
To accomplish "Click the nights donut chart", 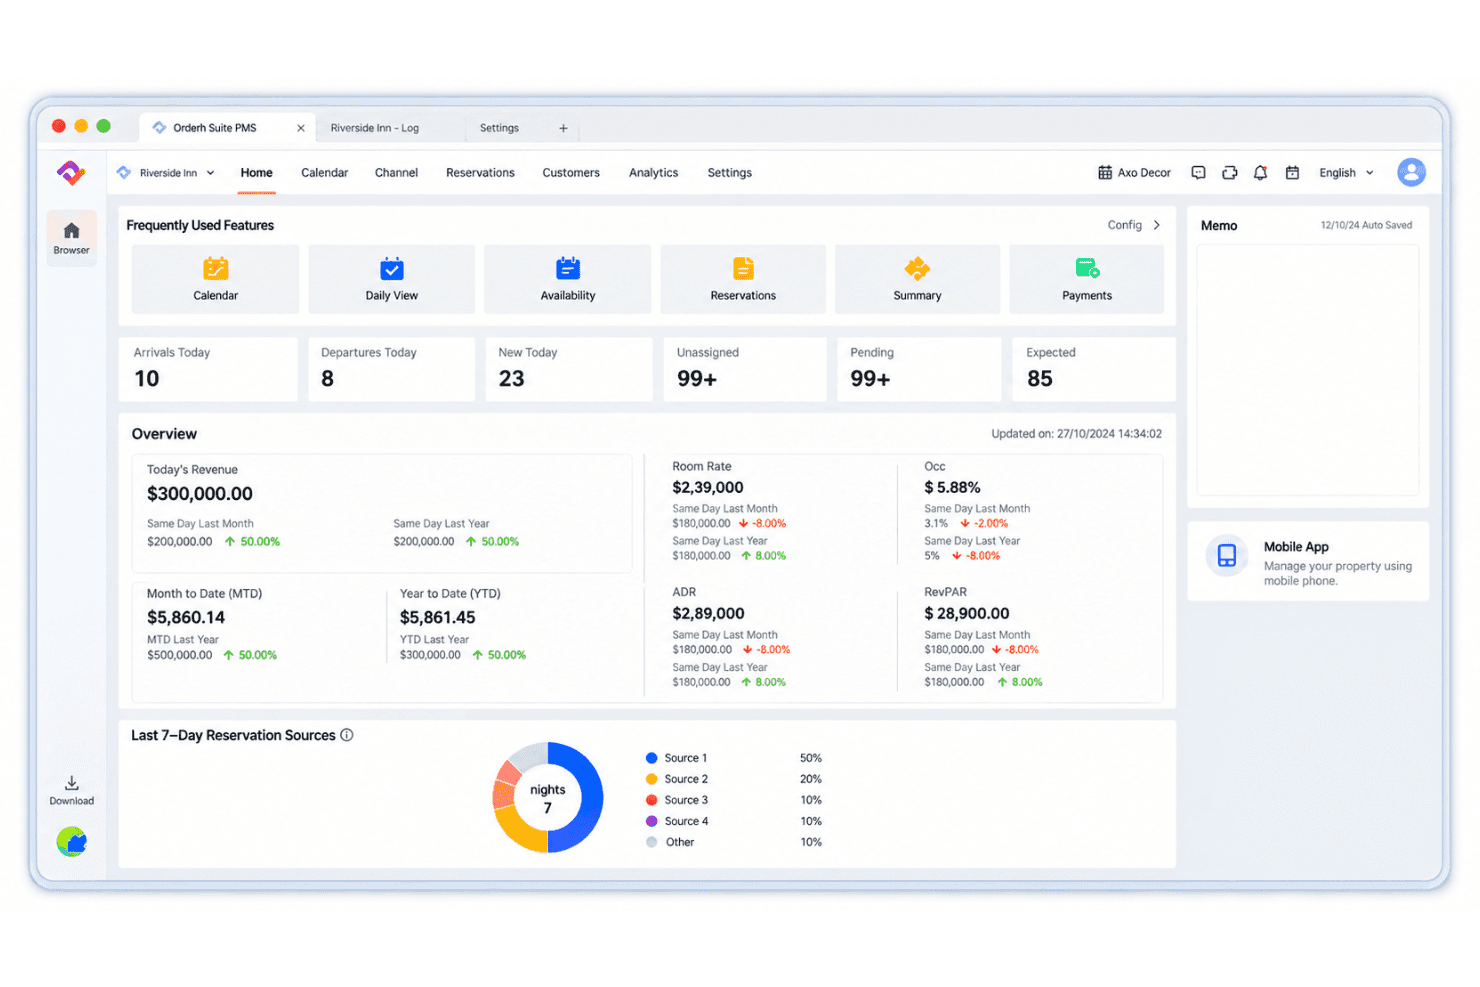I will coord(548,797).
